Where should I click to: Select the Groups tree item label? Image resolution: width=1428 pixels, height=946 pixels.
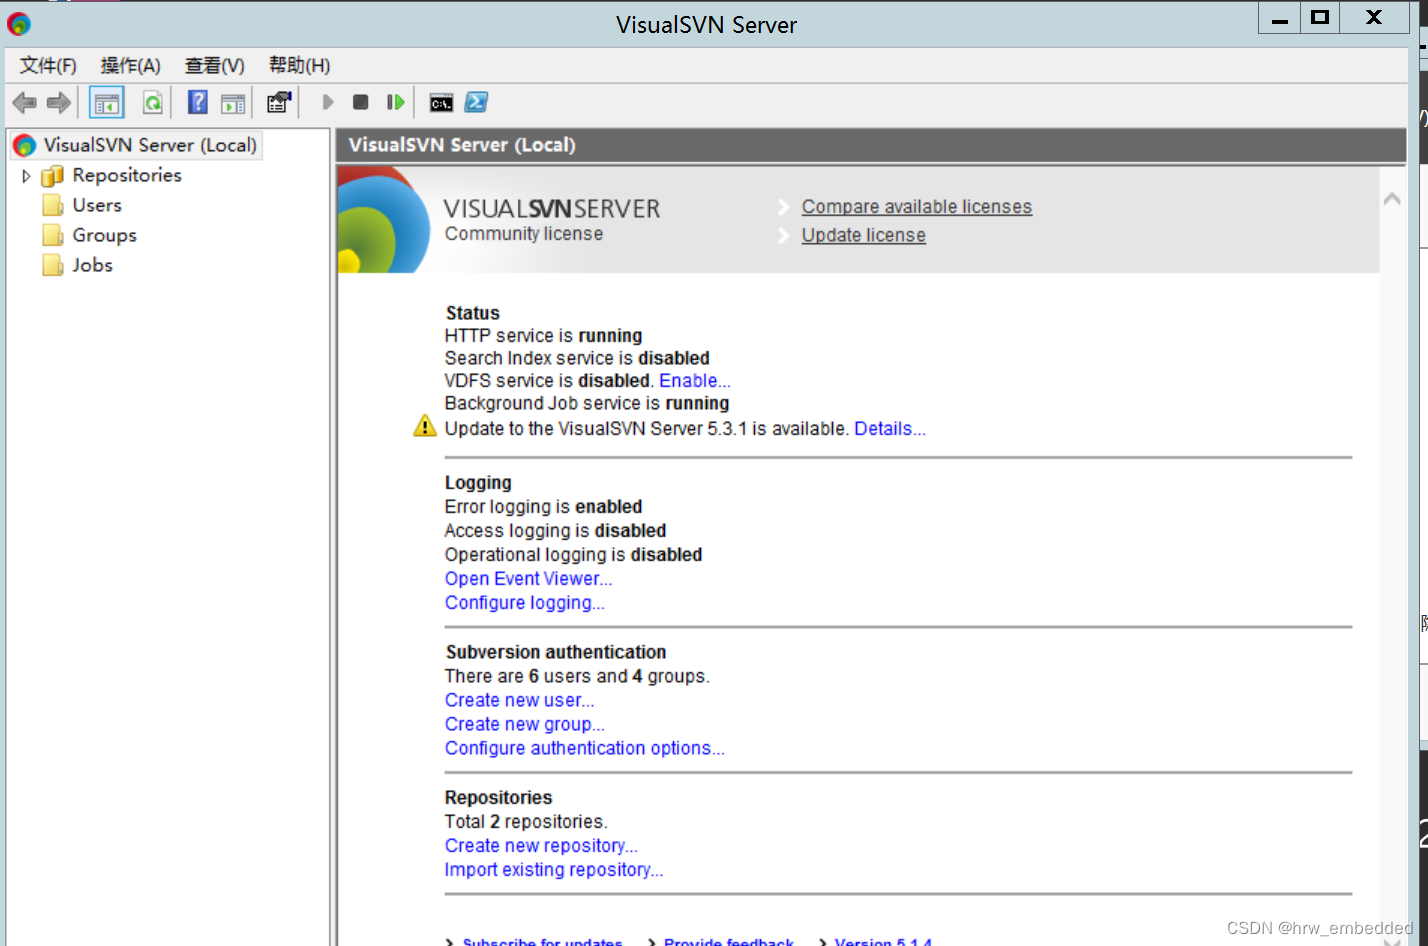[x=105, y=235]
